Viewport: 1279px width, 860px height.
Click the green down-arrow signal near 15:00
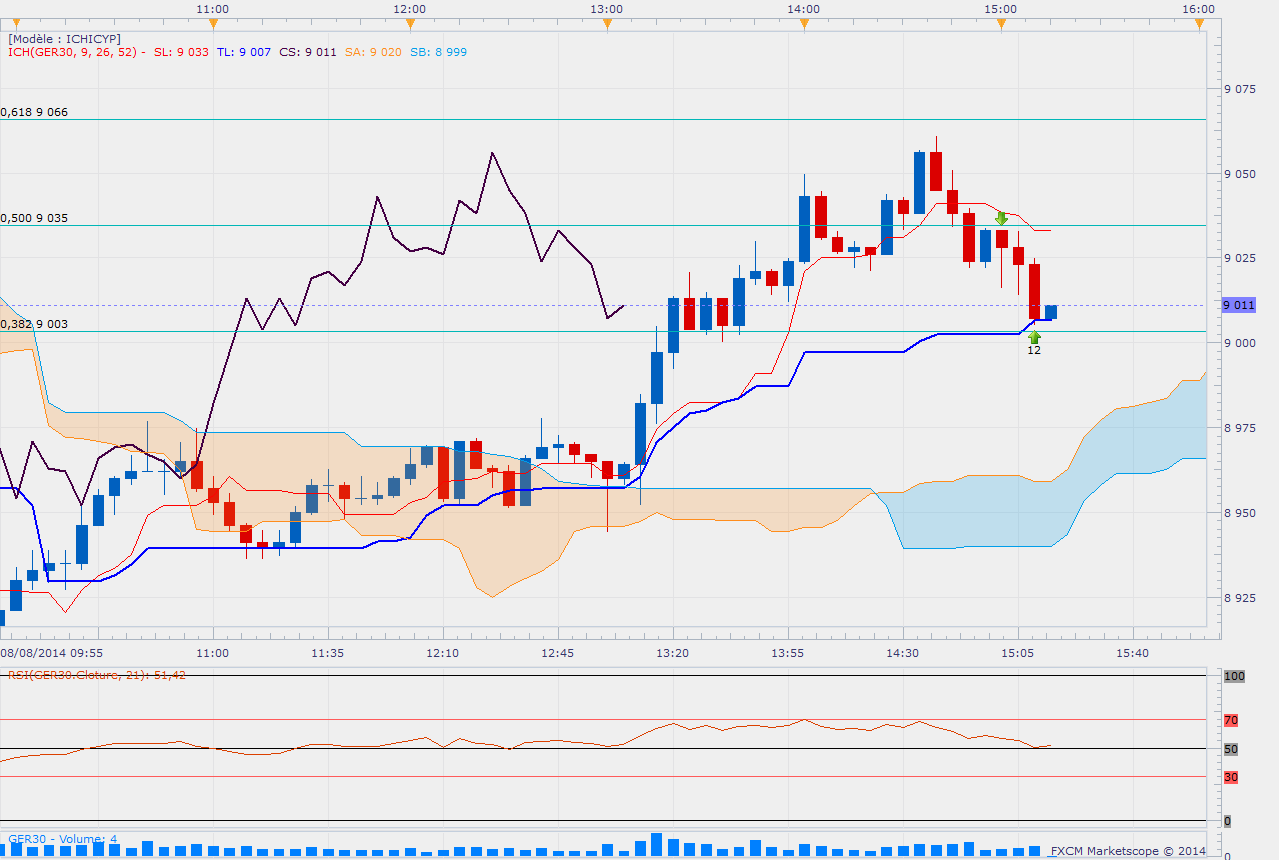tap(1001, 217)
